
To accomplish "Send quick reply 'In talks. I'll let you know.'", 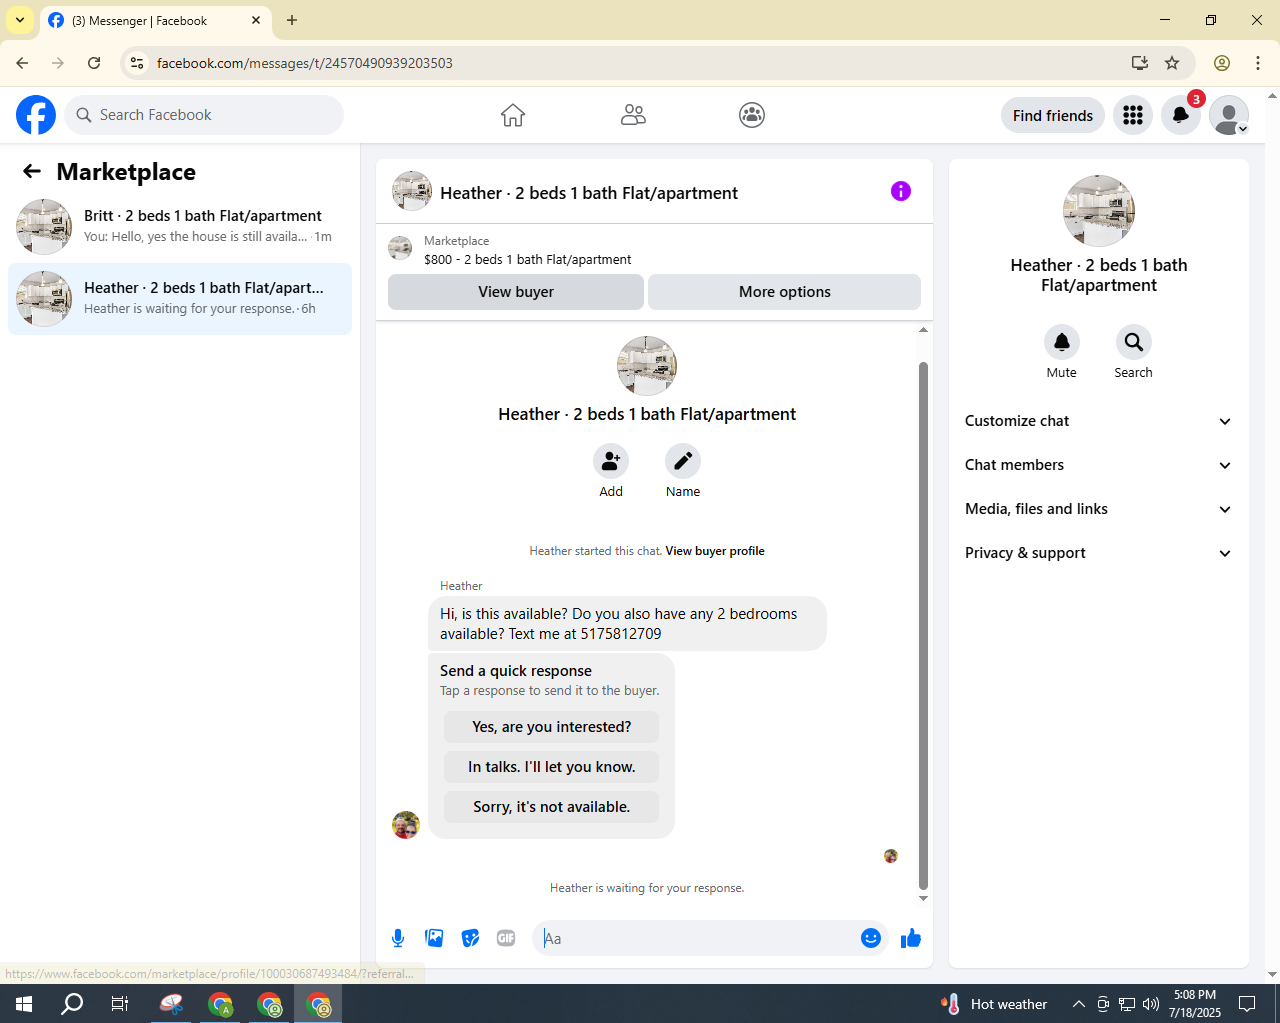I will point(552,767).
